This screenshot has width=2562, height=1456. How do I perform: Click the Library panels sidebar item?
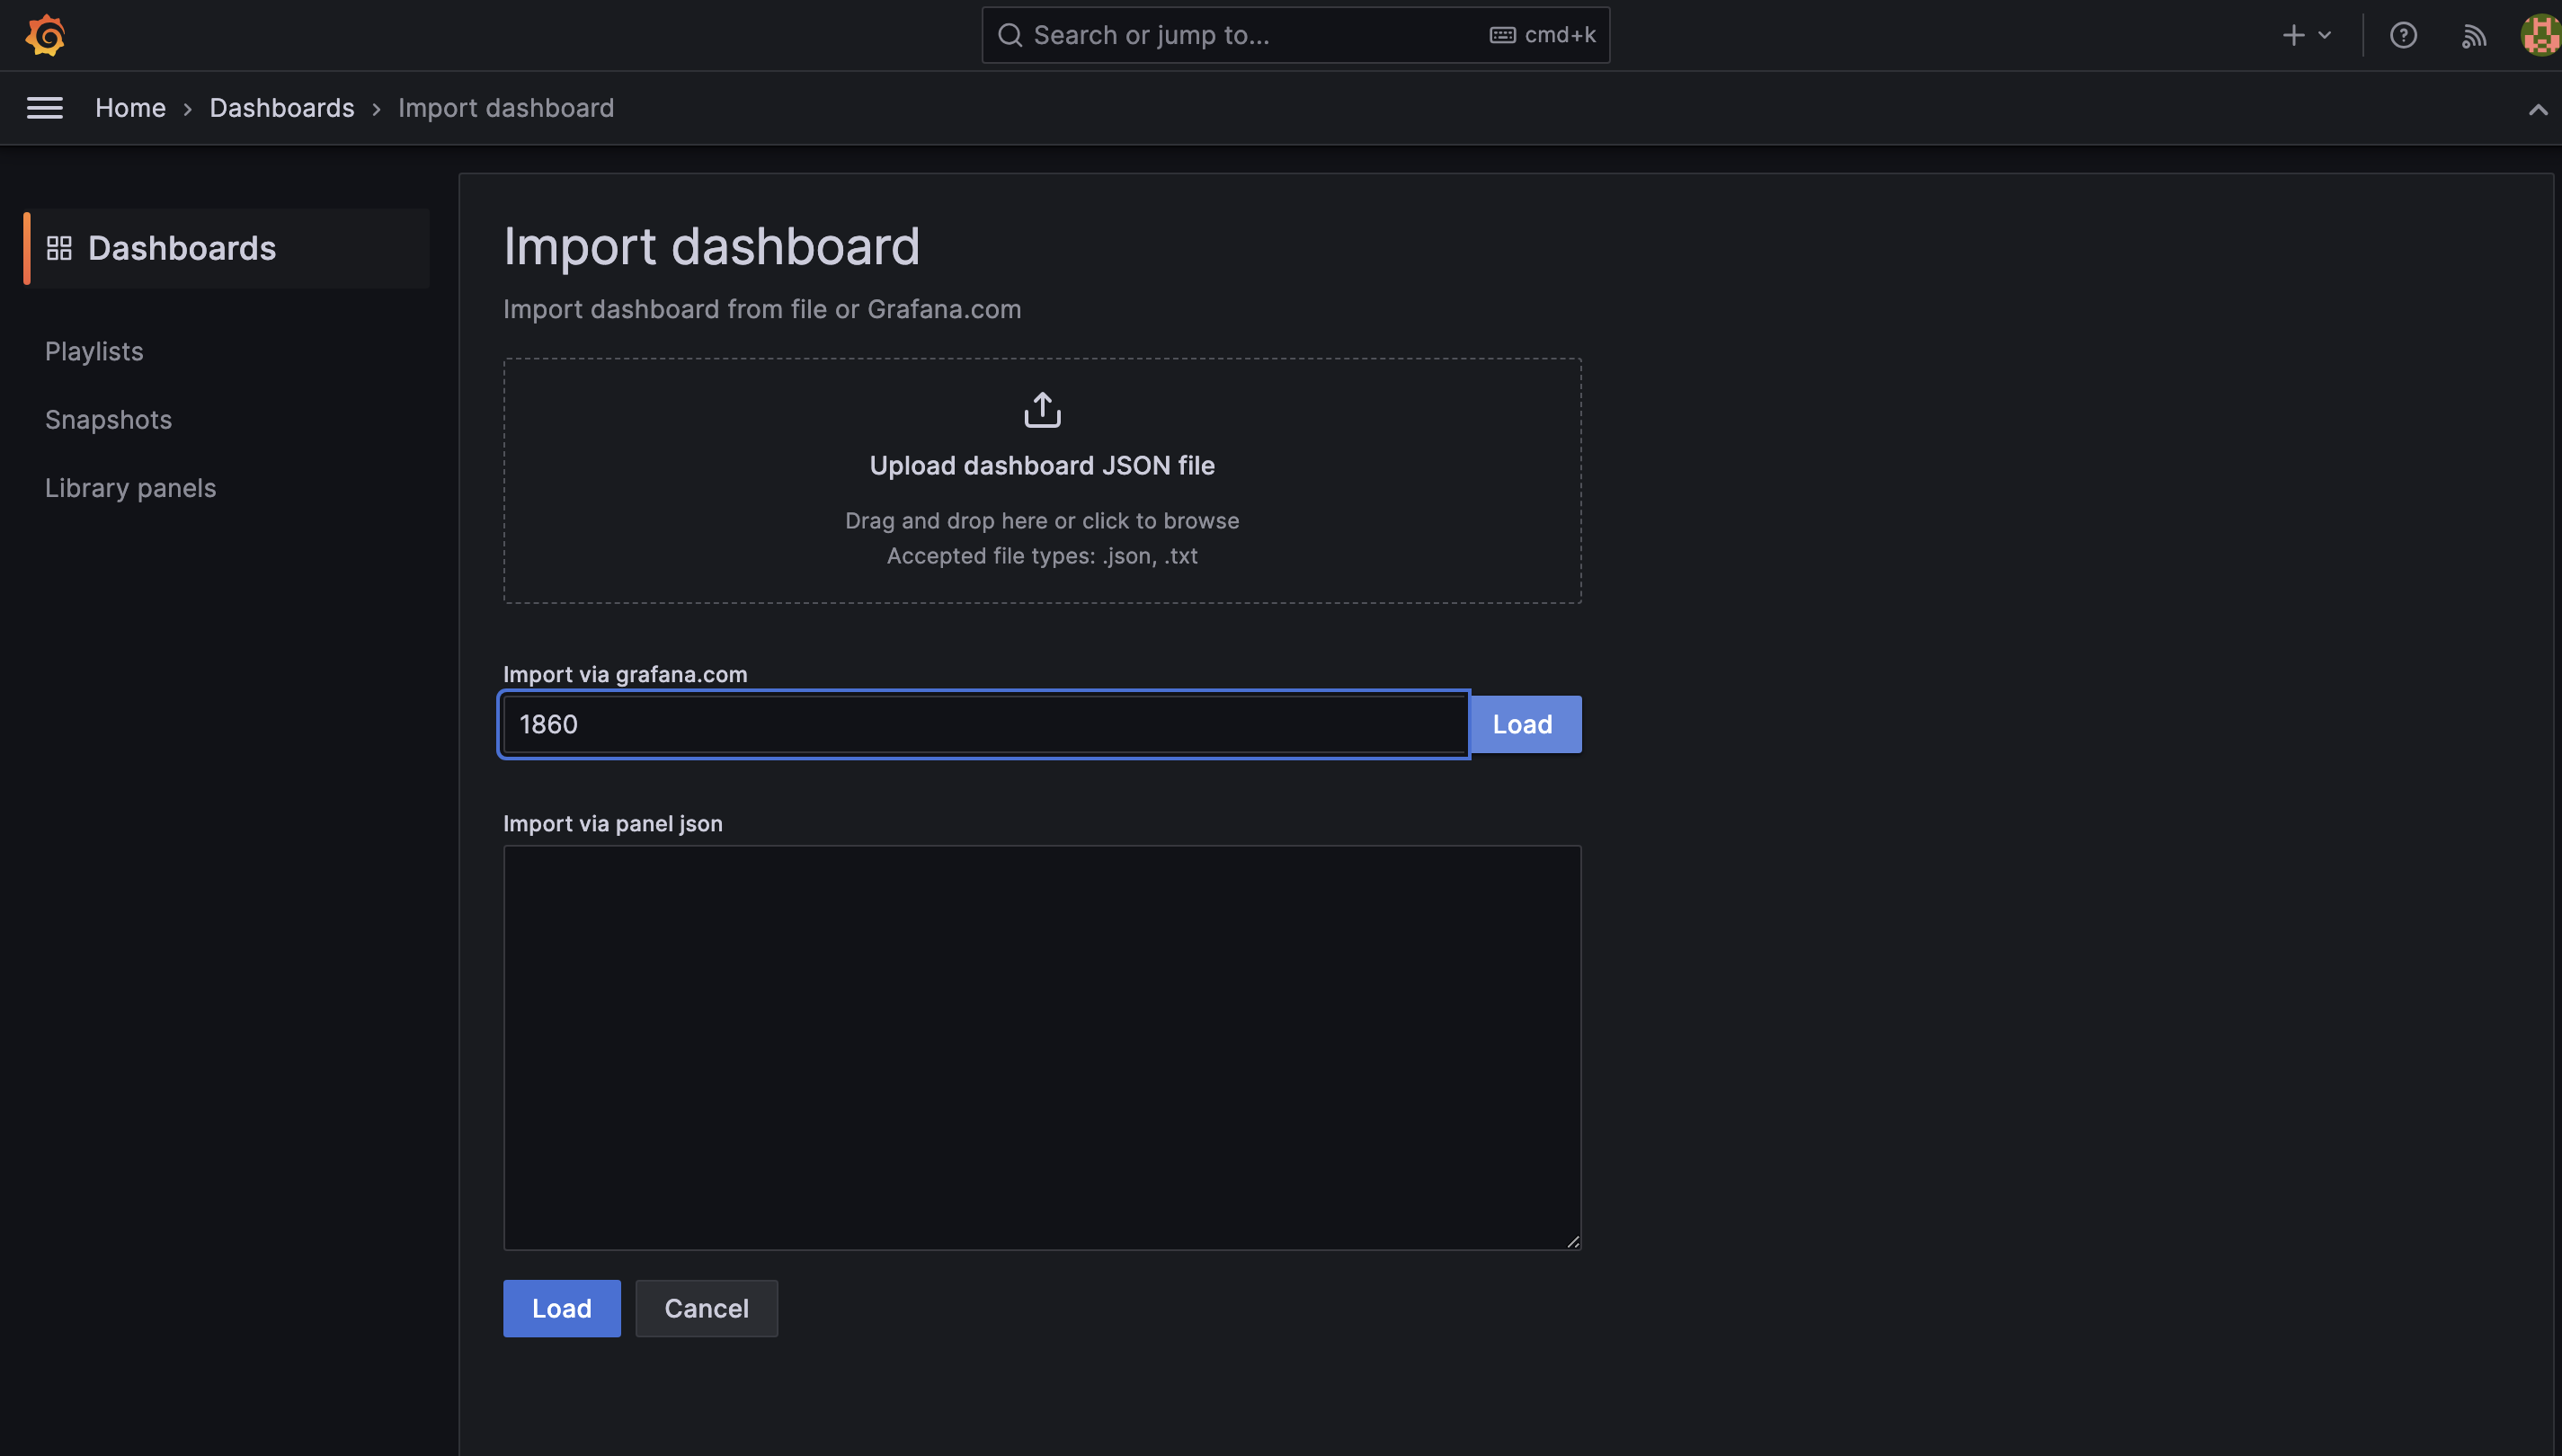pyautogui.click(x=130, y=487)
